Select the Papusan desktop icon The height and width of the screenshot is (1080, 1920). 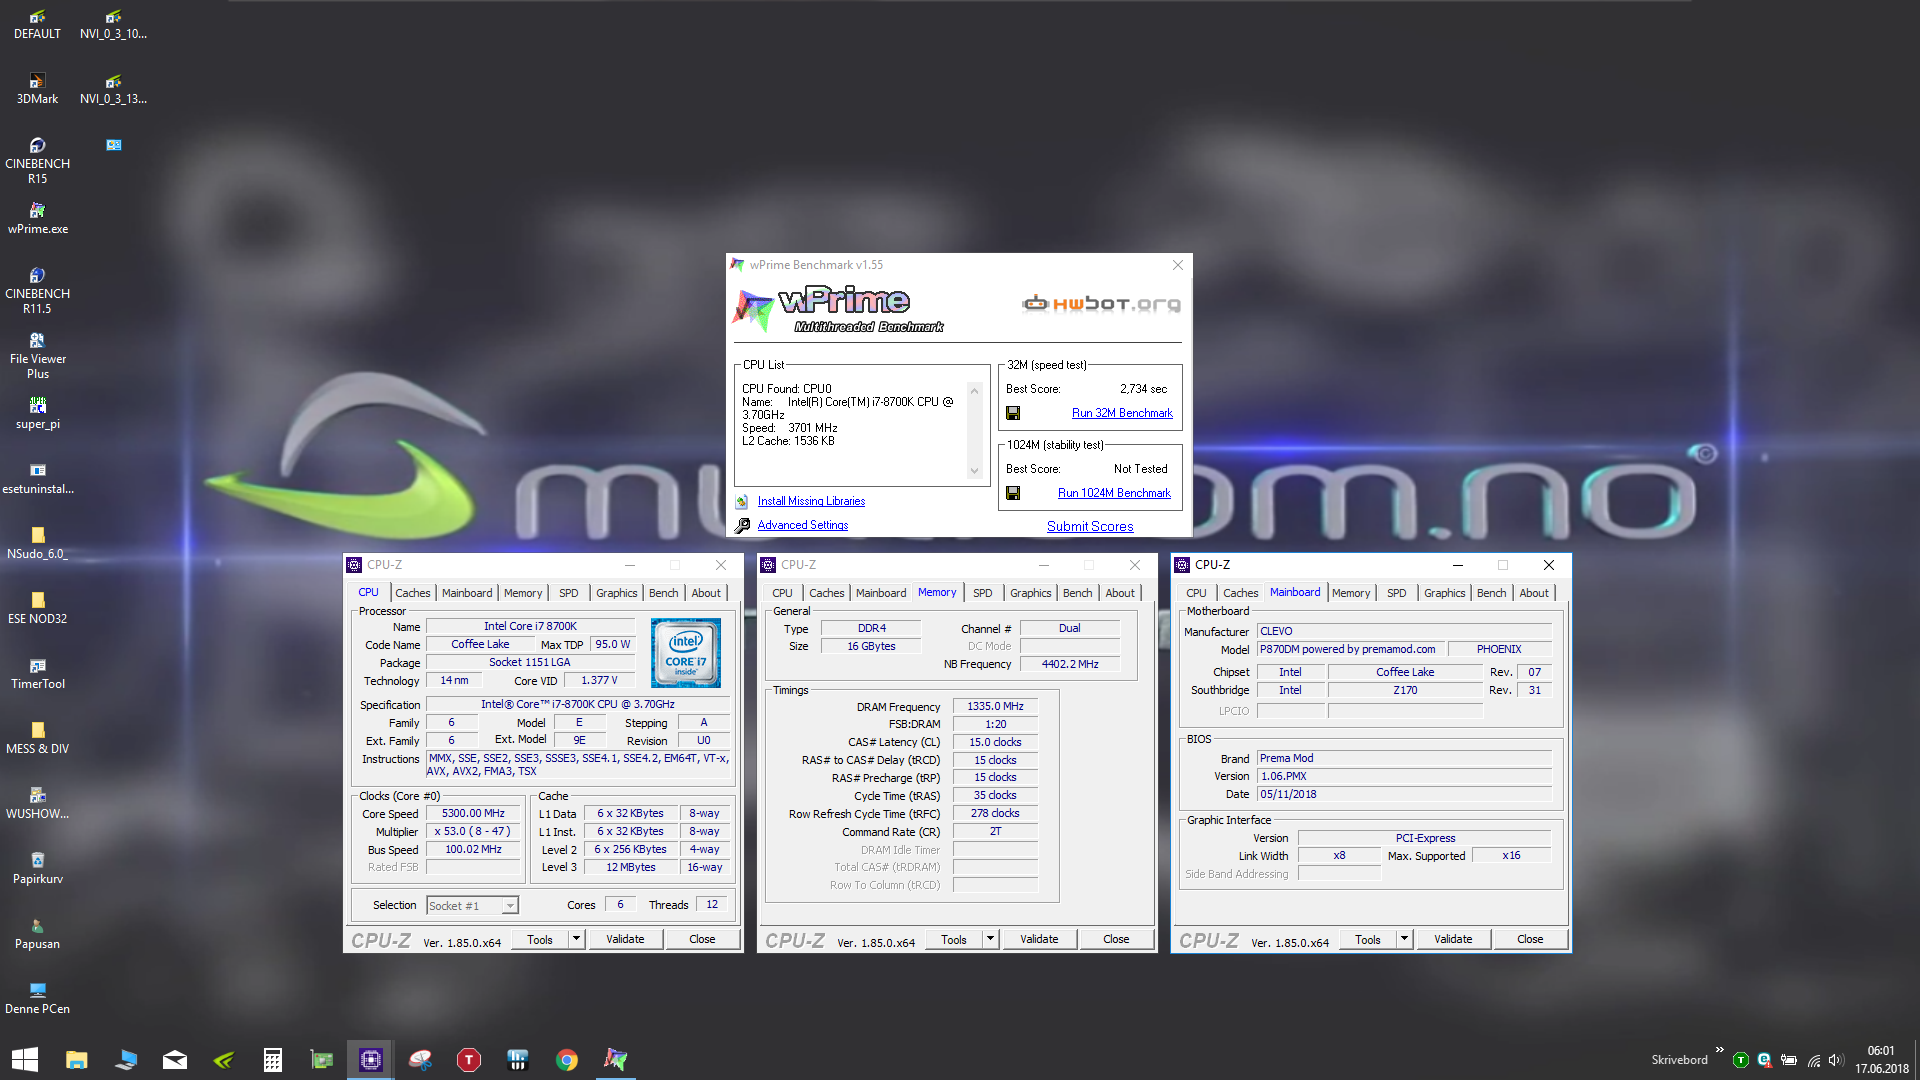tap(37, 934)
